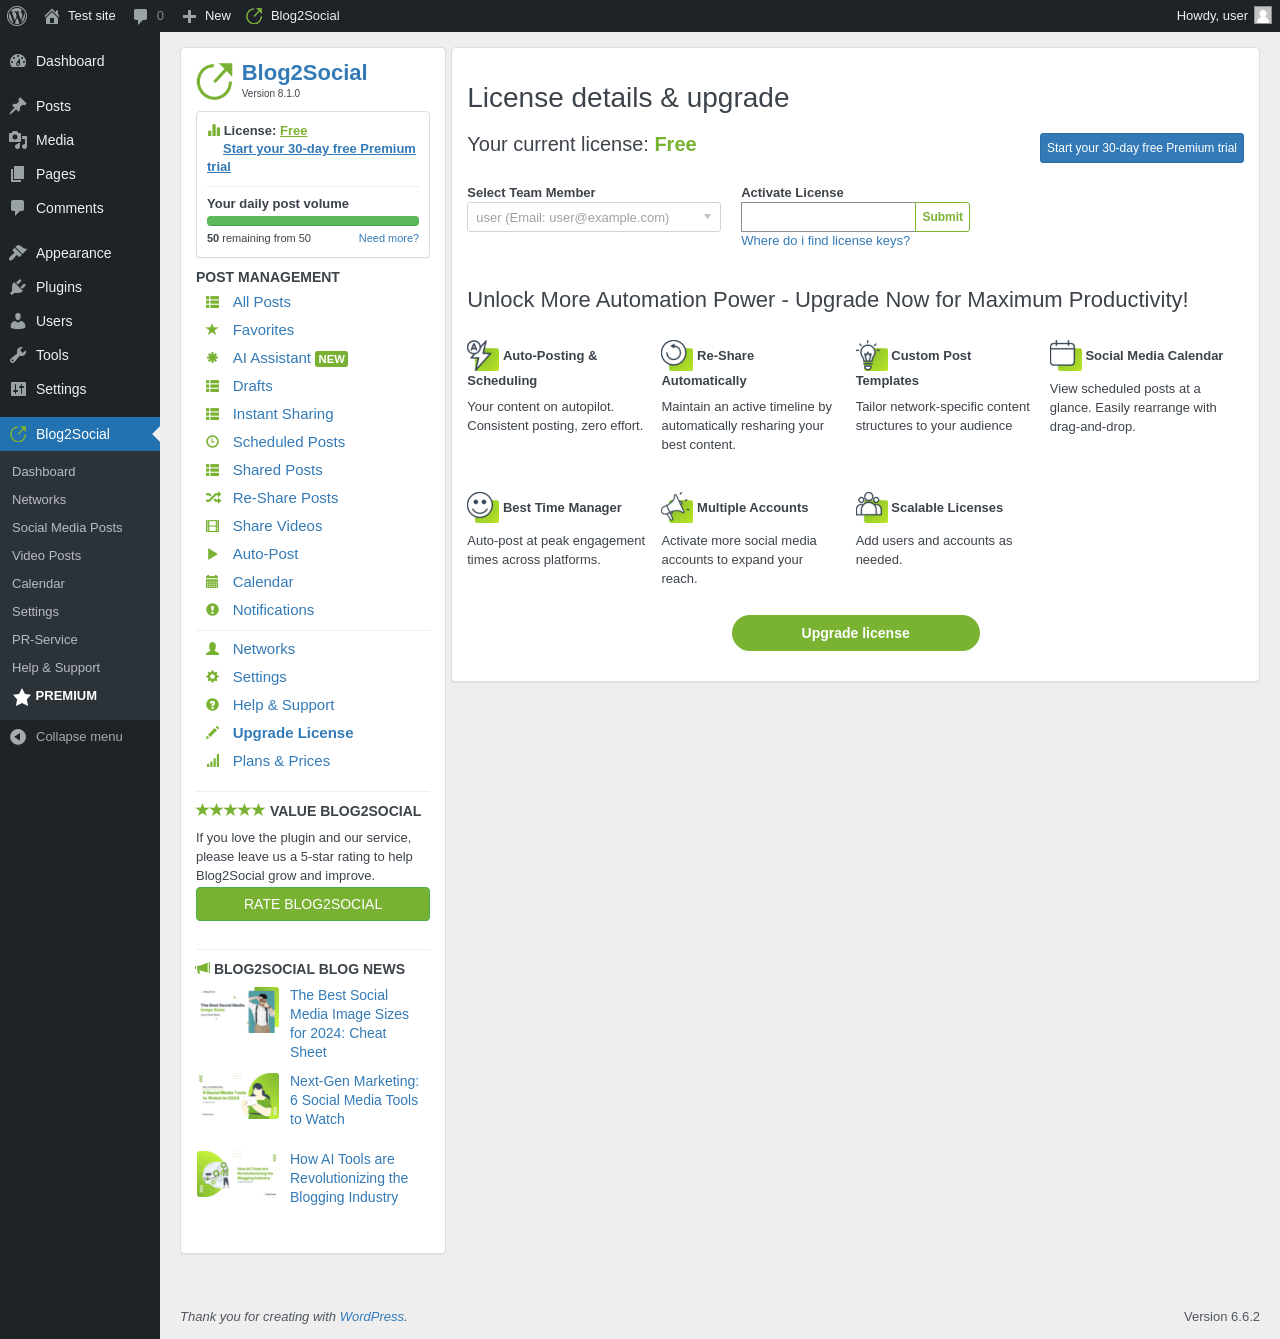This screenshot has width=1280, height=1339.
Task: Click the Free license link in sidebar
Action: (293, 131)
